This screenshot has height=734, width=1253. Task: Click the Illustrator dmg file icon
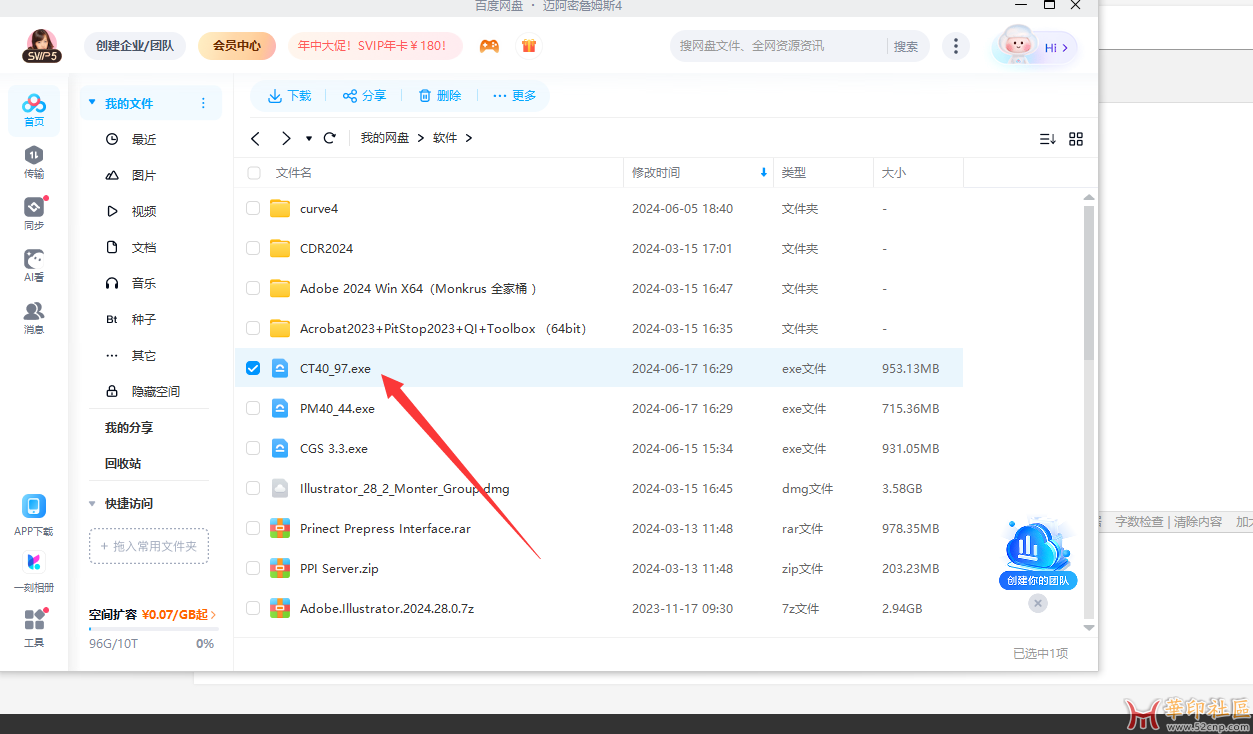coord(280,488)
